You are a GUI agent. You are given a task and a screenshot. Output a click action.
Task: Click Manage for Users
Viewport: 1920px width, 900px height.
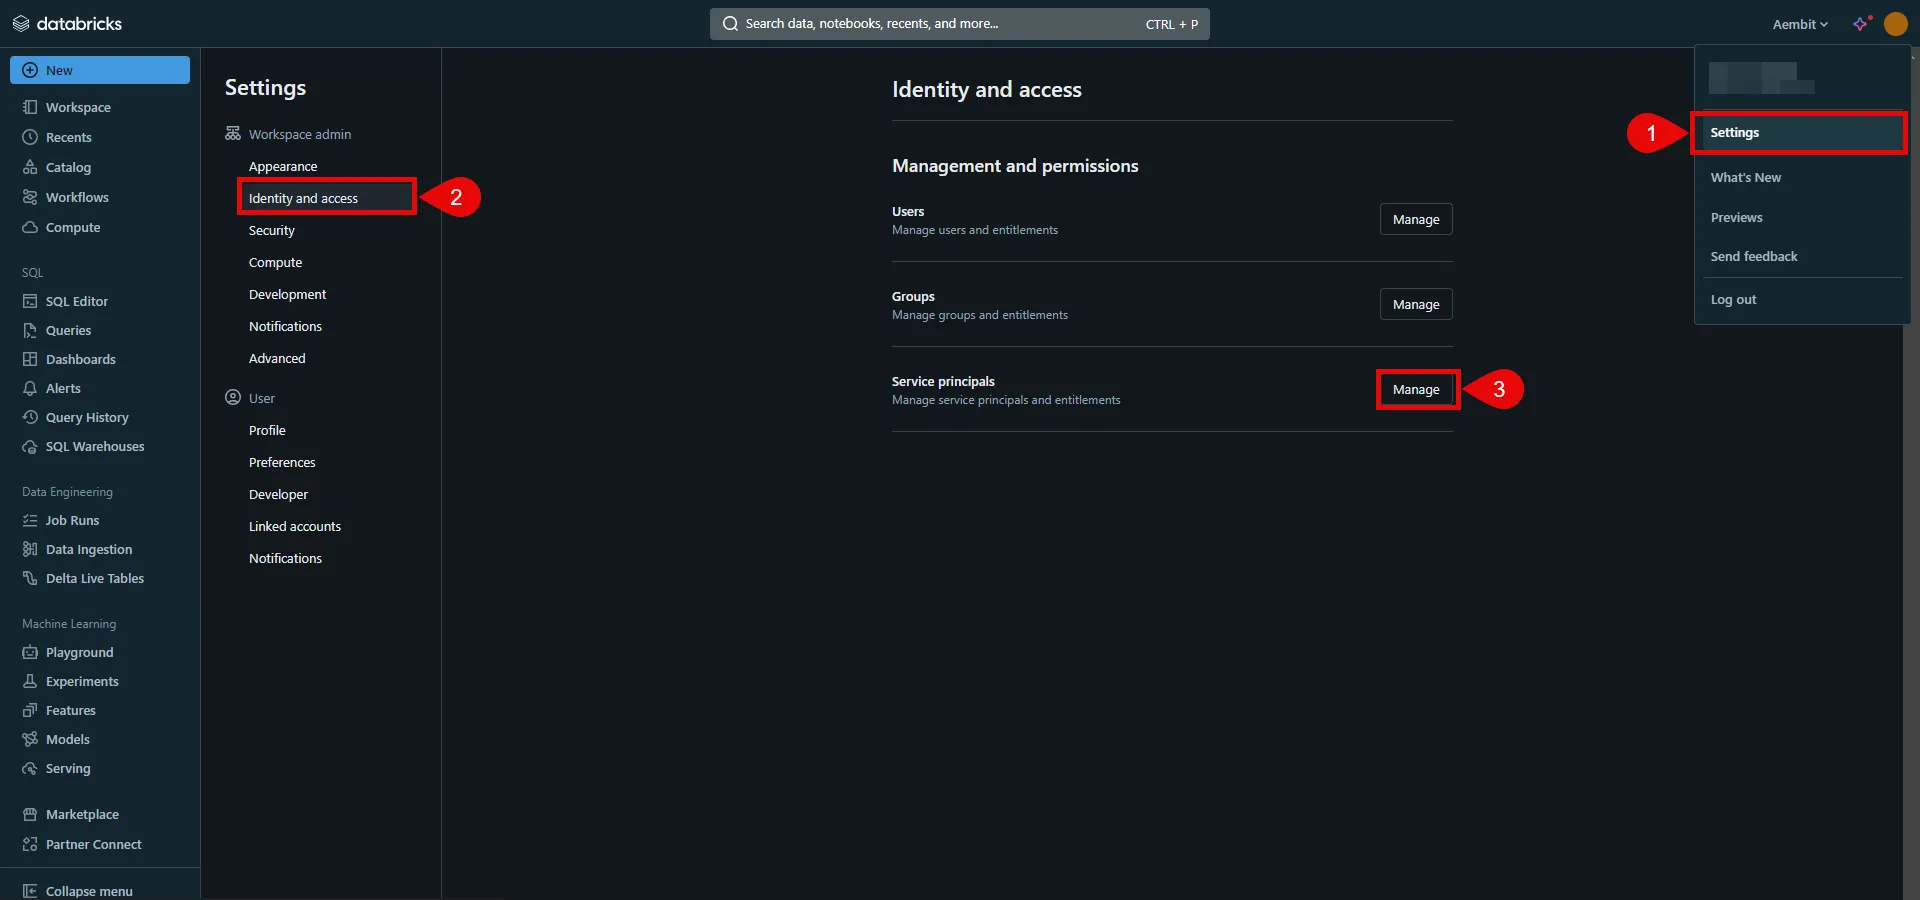(1416, 219)
